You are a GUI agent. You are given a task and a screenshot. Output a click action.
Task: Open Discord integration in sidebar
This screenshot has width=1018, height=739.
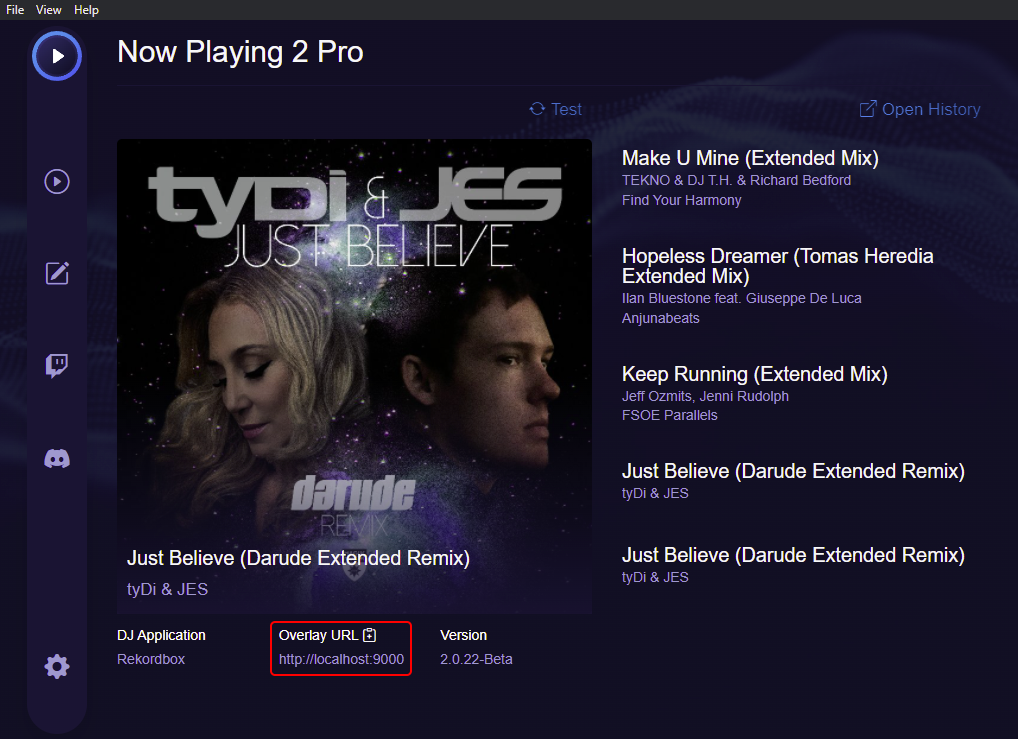pos(57,458)
